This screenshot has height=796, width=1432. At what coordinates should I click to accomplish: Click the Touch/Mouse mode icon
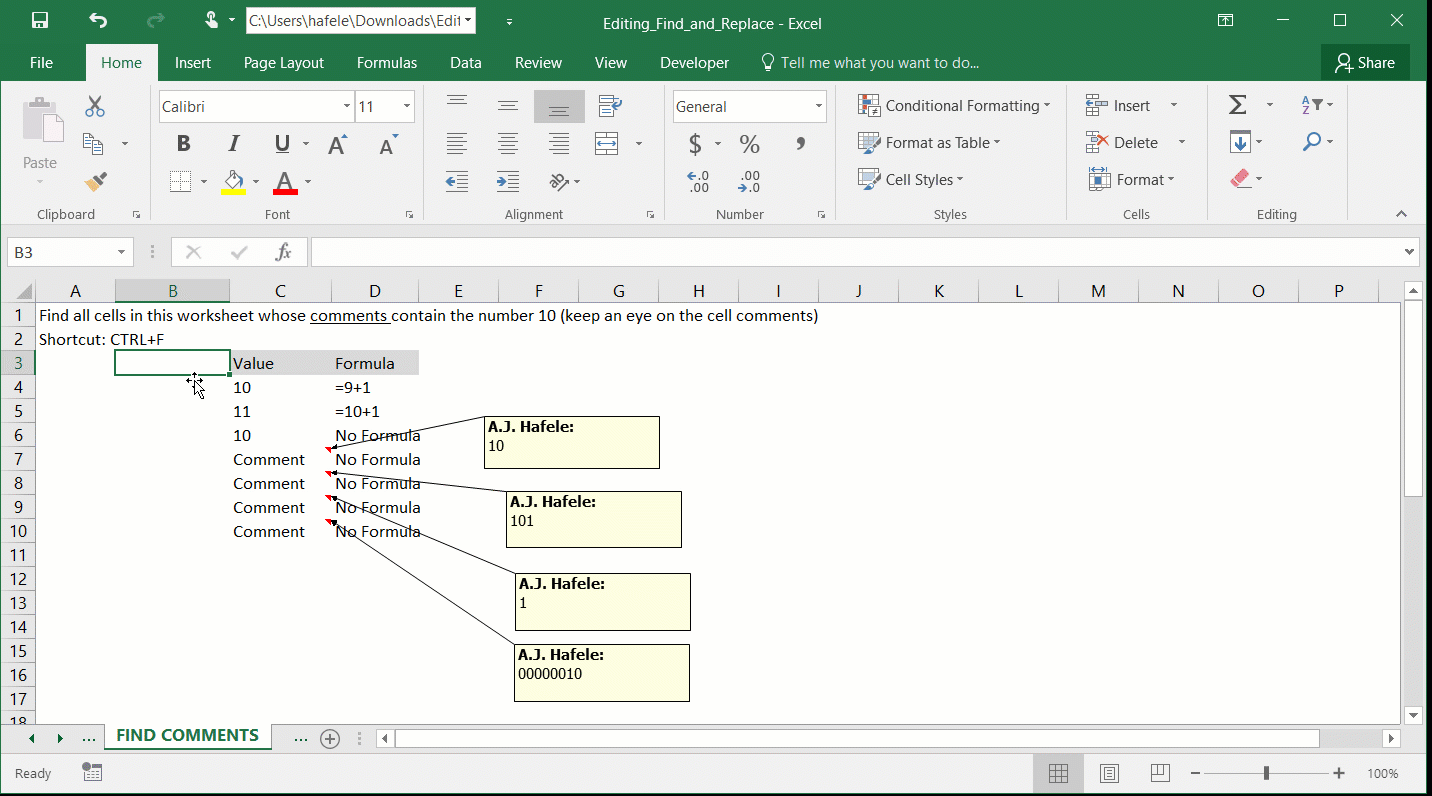point(211,20)
